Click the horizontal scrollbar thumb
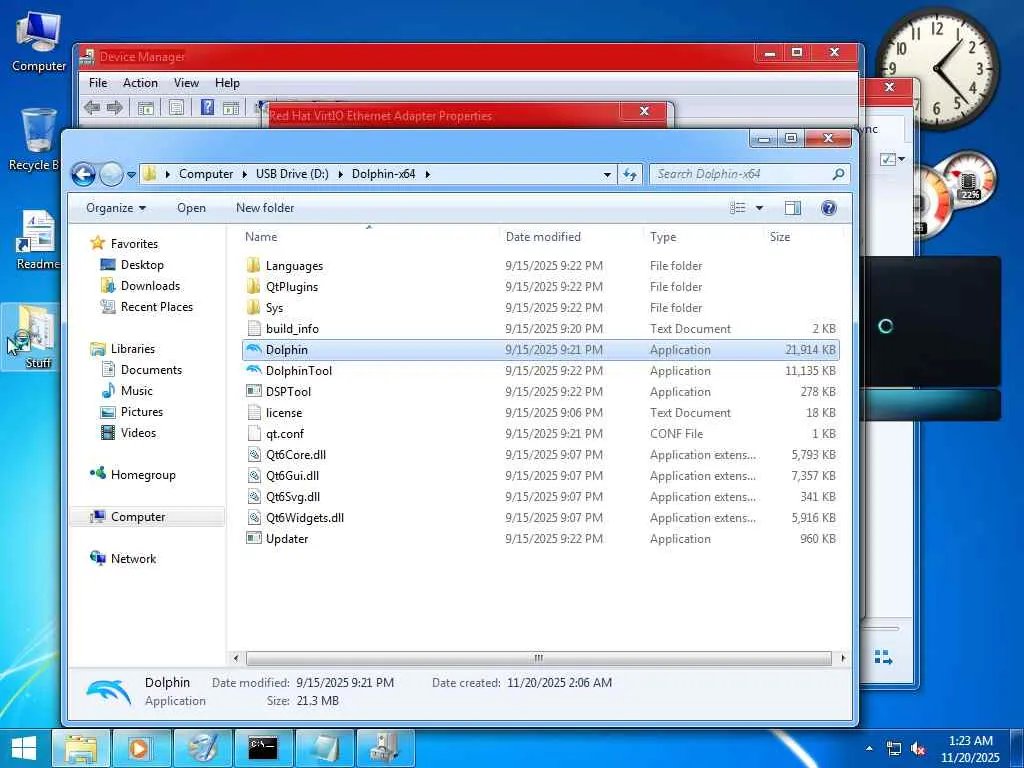The image size is (1024, 768). pyautogui.click(x=539, y=658)
